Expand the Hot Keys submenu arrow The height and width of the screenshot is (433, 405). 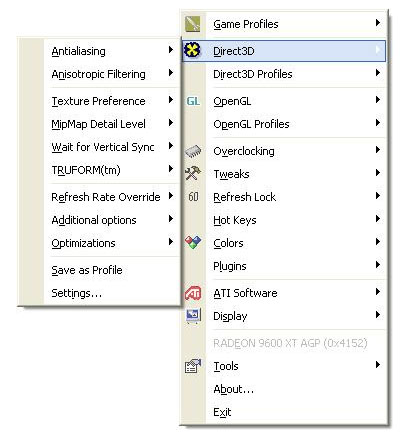click(377, 219)
